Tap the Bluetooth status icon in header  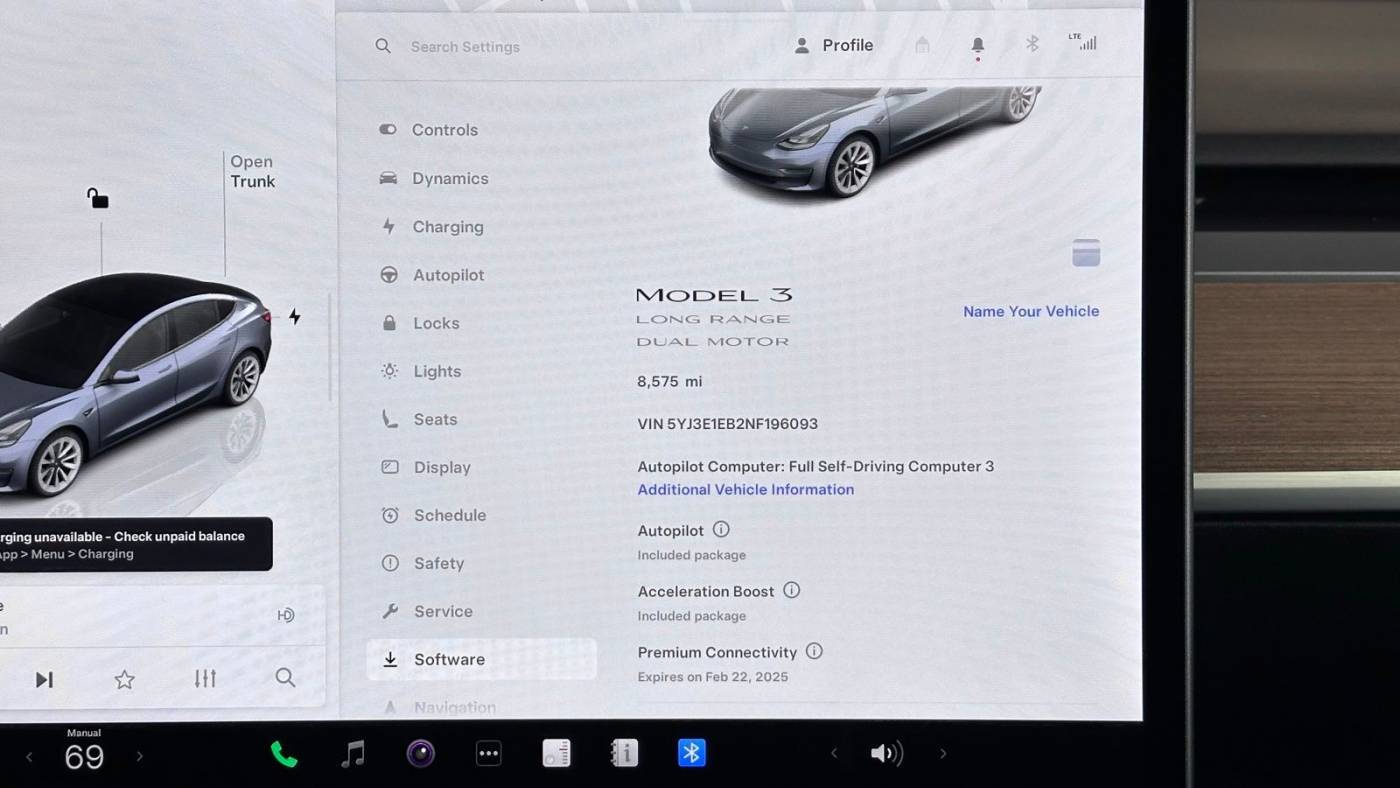click(1033, 44)
